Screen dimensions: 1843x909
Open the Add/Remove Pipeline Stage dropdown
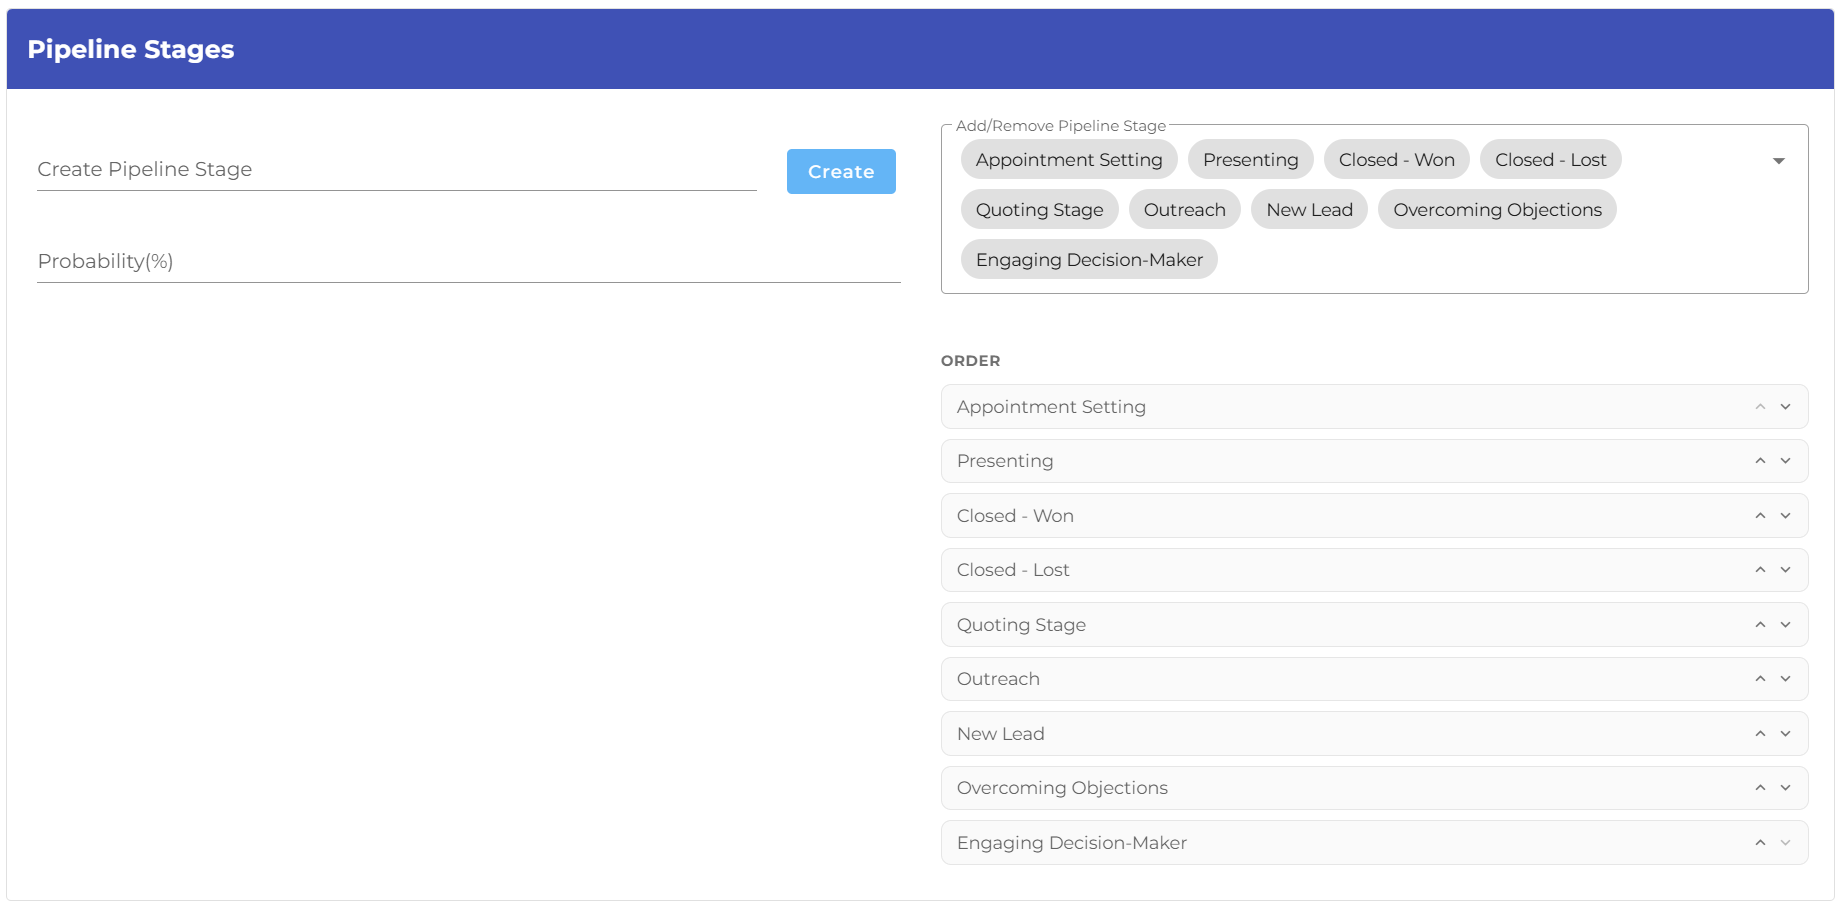pyautogui.click(x=1778, y=161)
